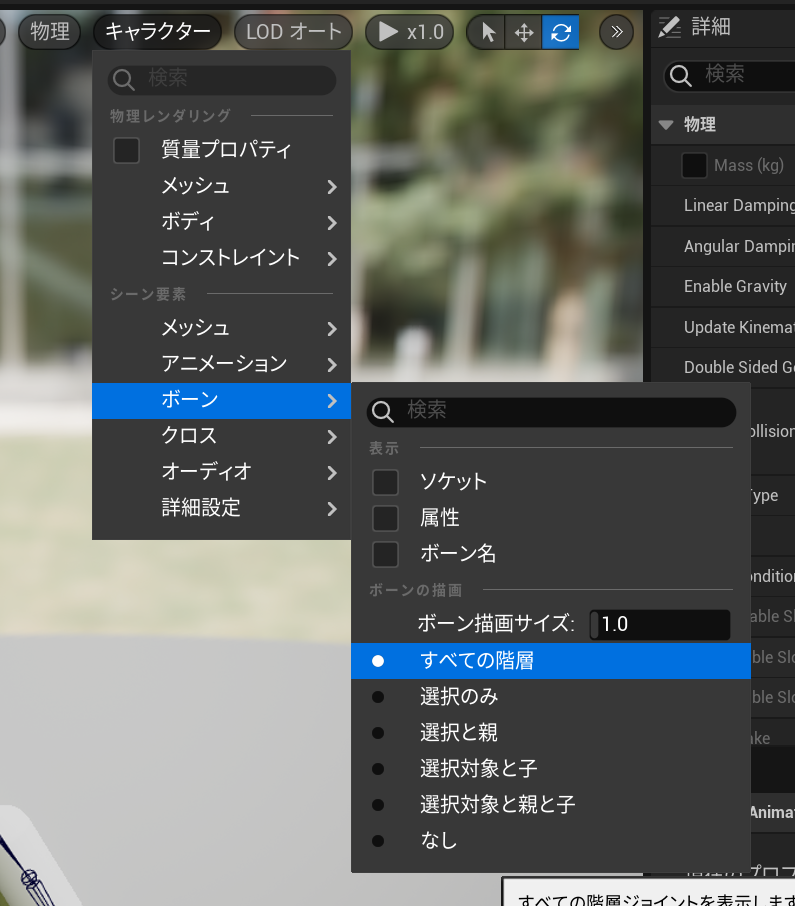This screenshot has height=906, width=795.
Task: Open the 物理 viewport menu button
Action: tap(49, 32)
